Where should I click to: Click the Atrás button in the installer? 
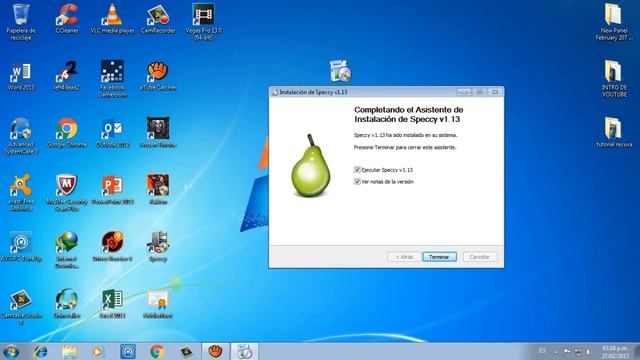pyautogui.click(x=404, y=257)
